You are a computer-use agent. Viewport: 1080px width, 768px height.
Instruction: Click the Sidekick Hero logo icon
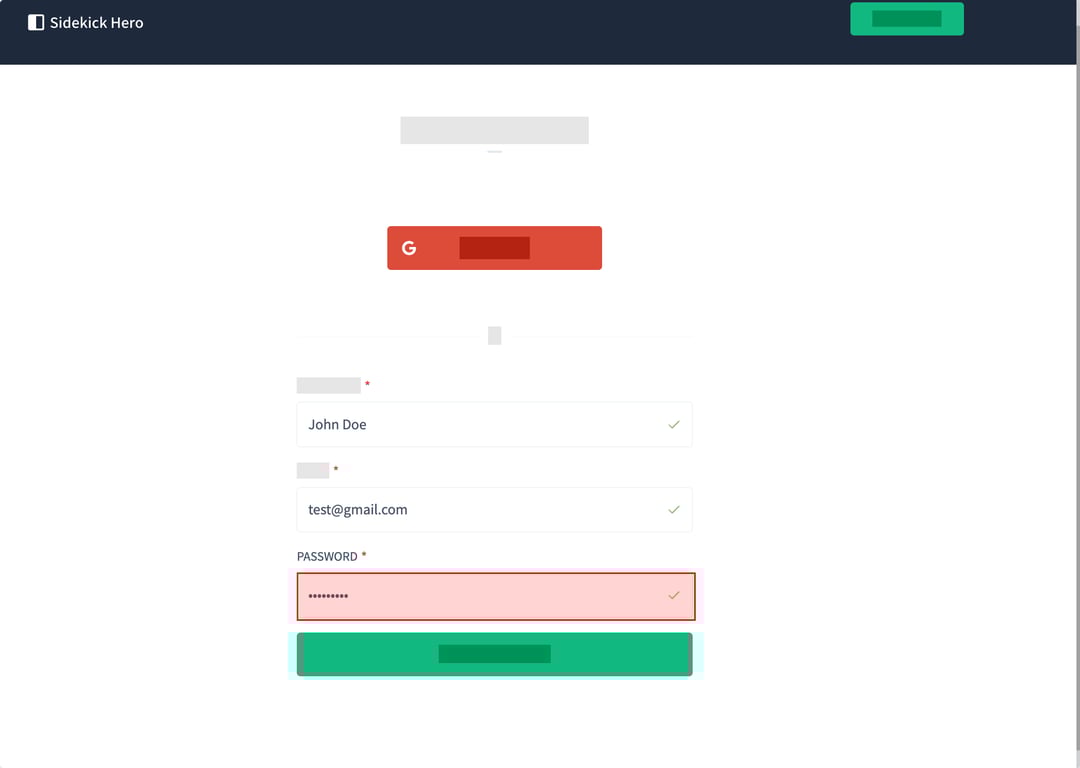click(36, 22)
